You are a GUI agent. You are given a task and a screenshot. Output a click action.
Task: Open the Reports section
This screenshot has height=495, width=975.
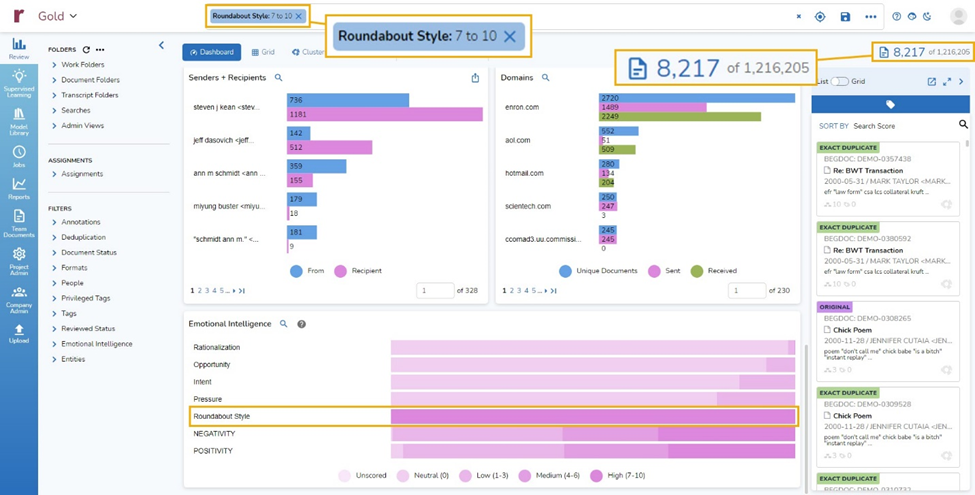(x=19, y=188)
